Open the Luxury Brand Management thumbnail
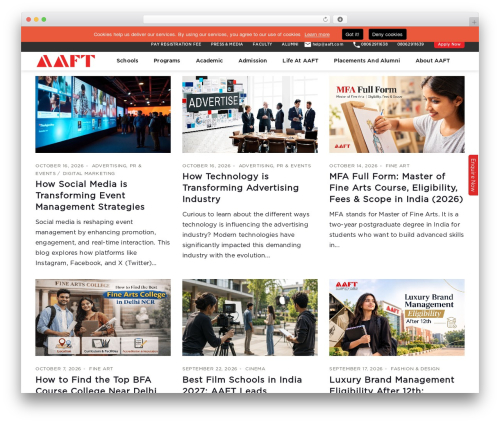 397,317
